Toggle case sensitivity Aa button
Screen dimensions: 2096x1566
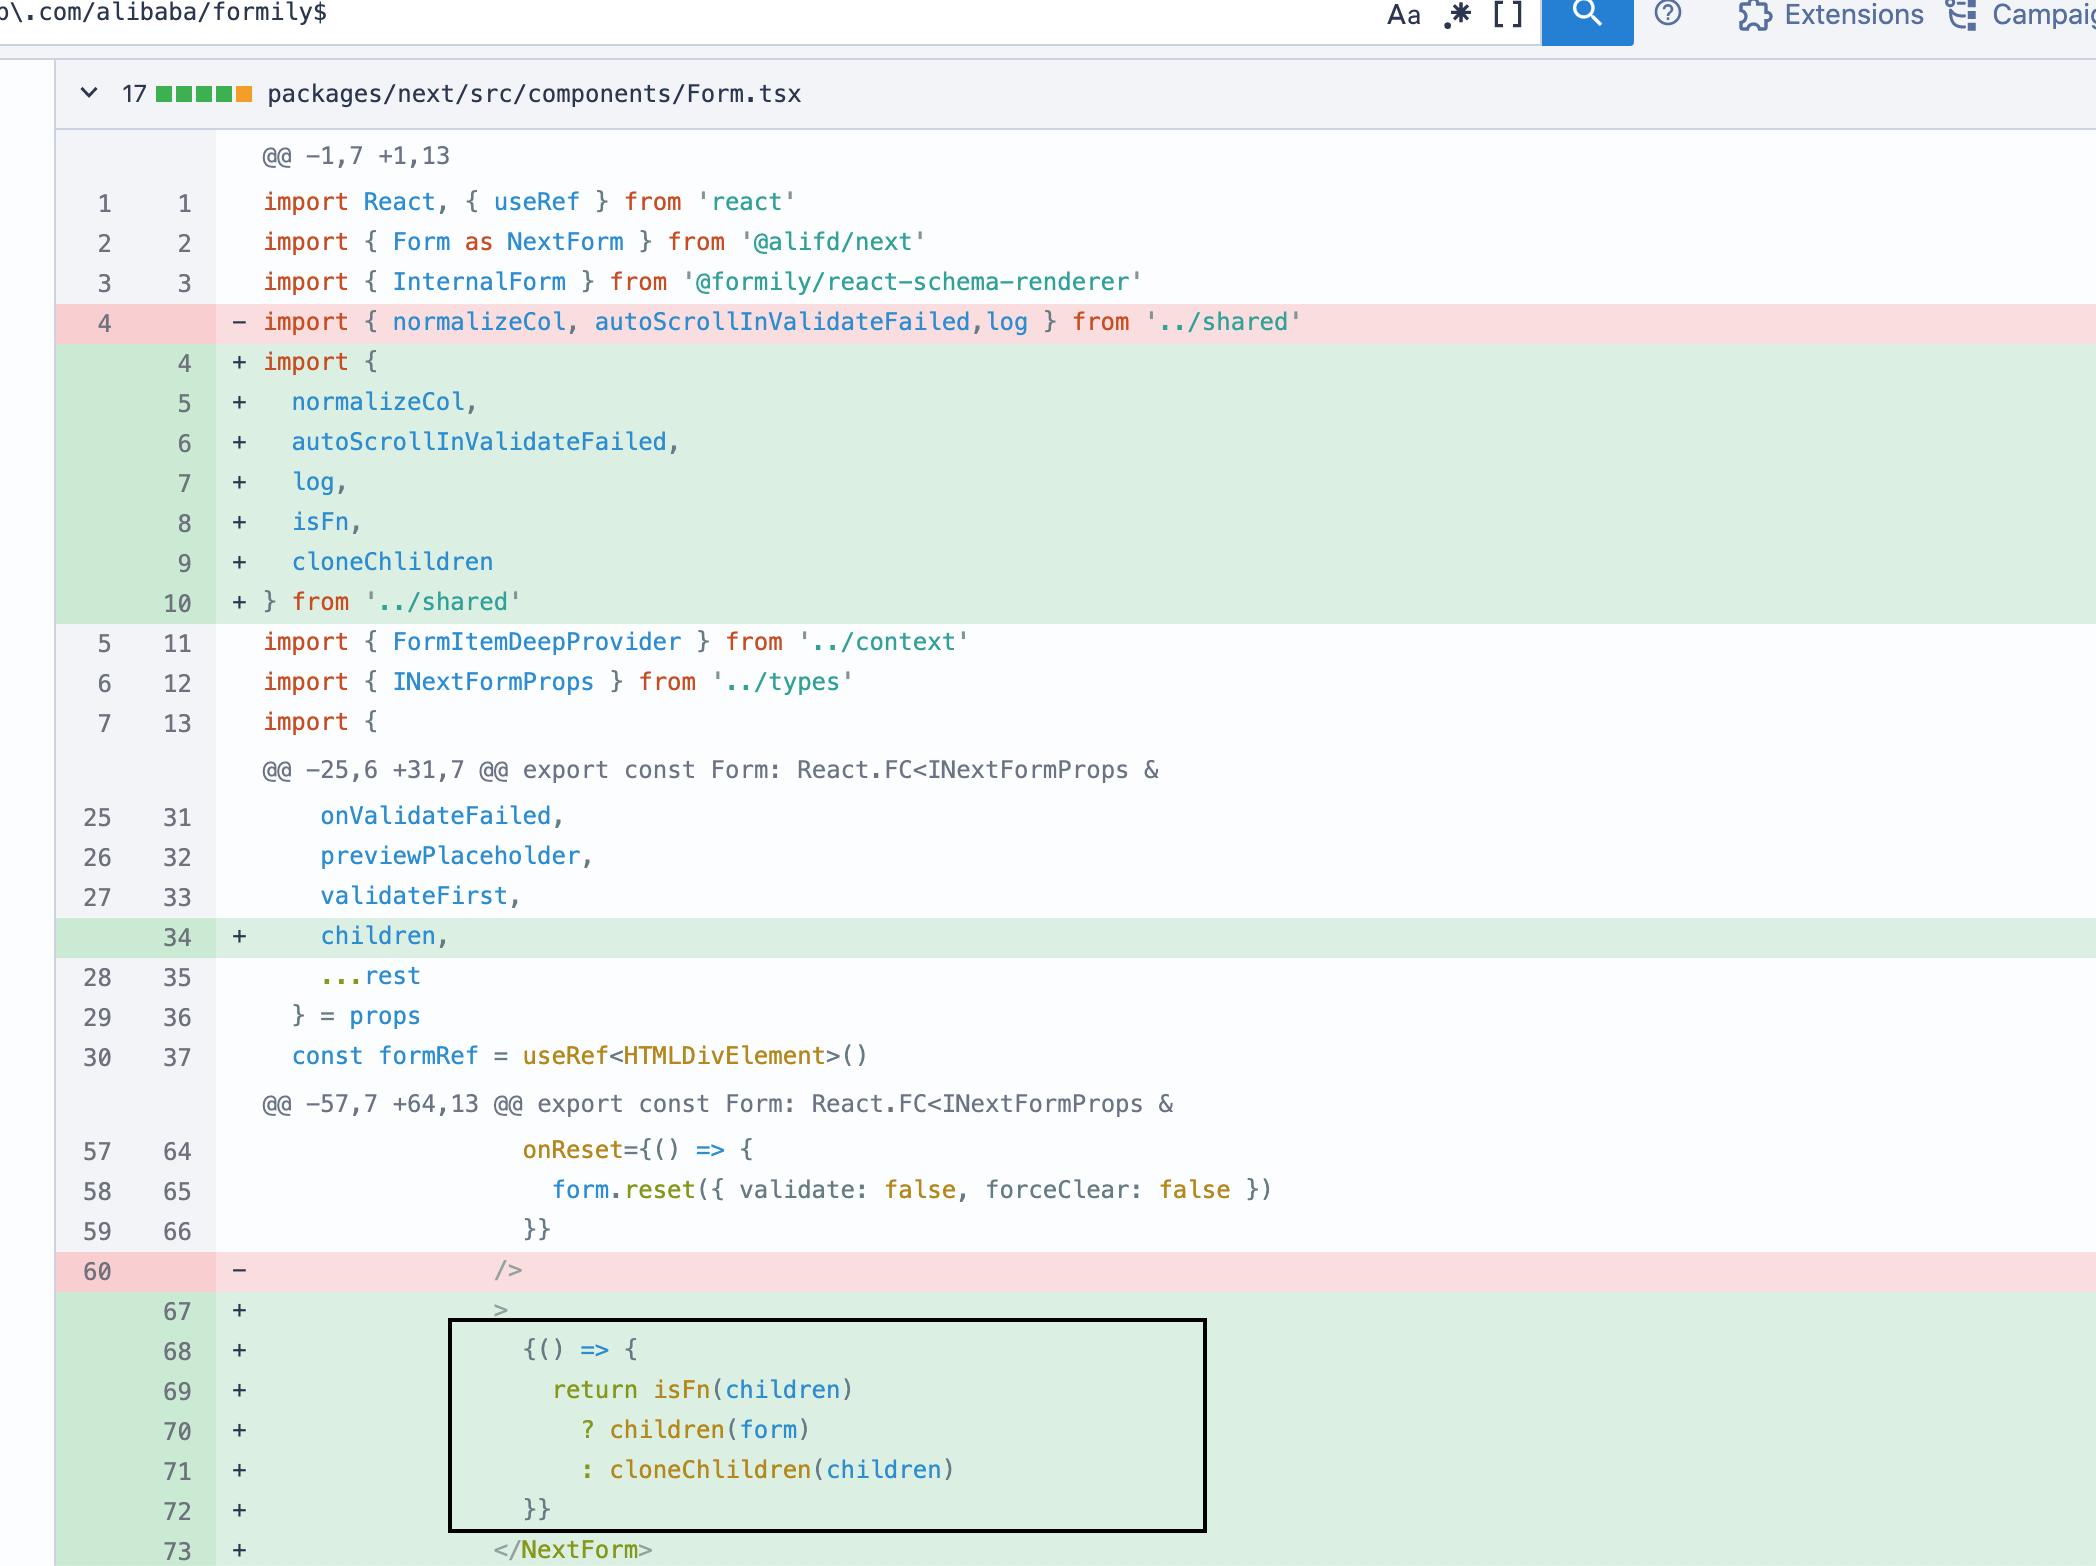[1403, 15]
